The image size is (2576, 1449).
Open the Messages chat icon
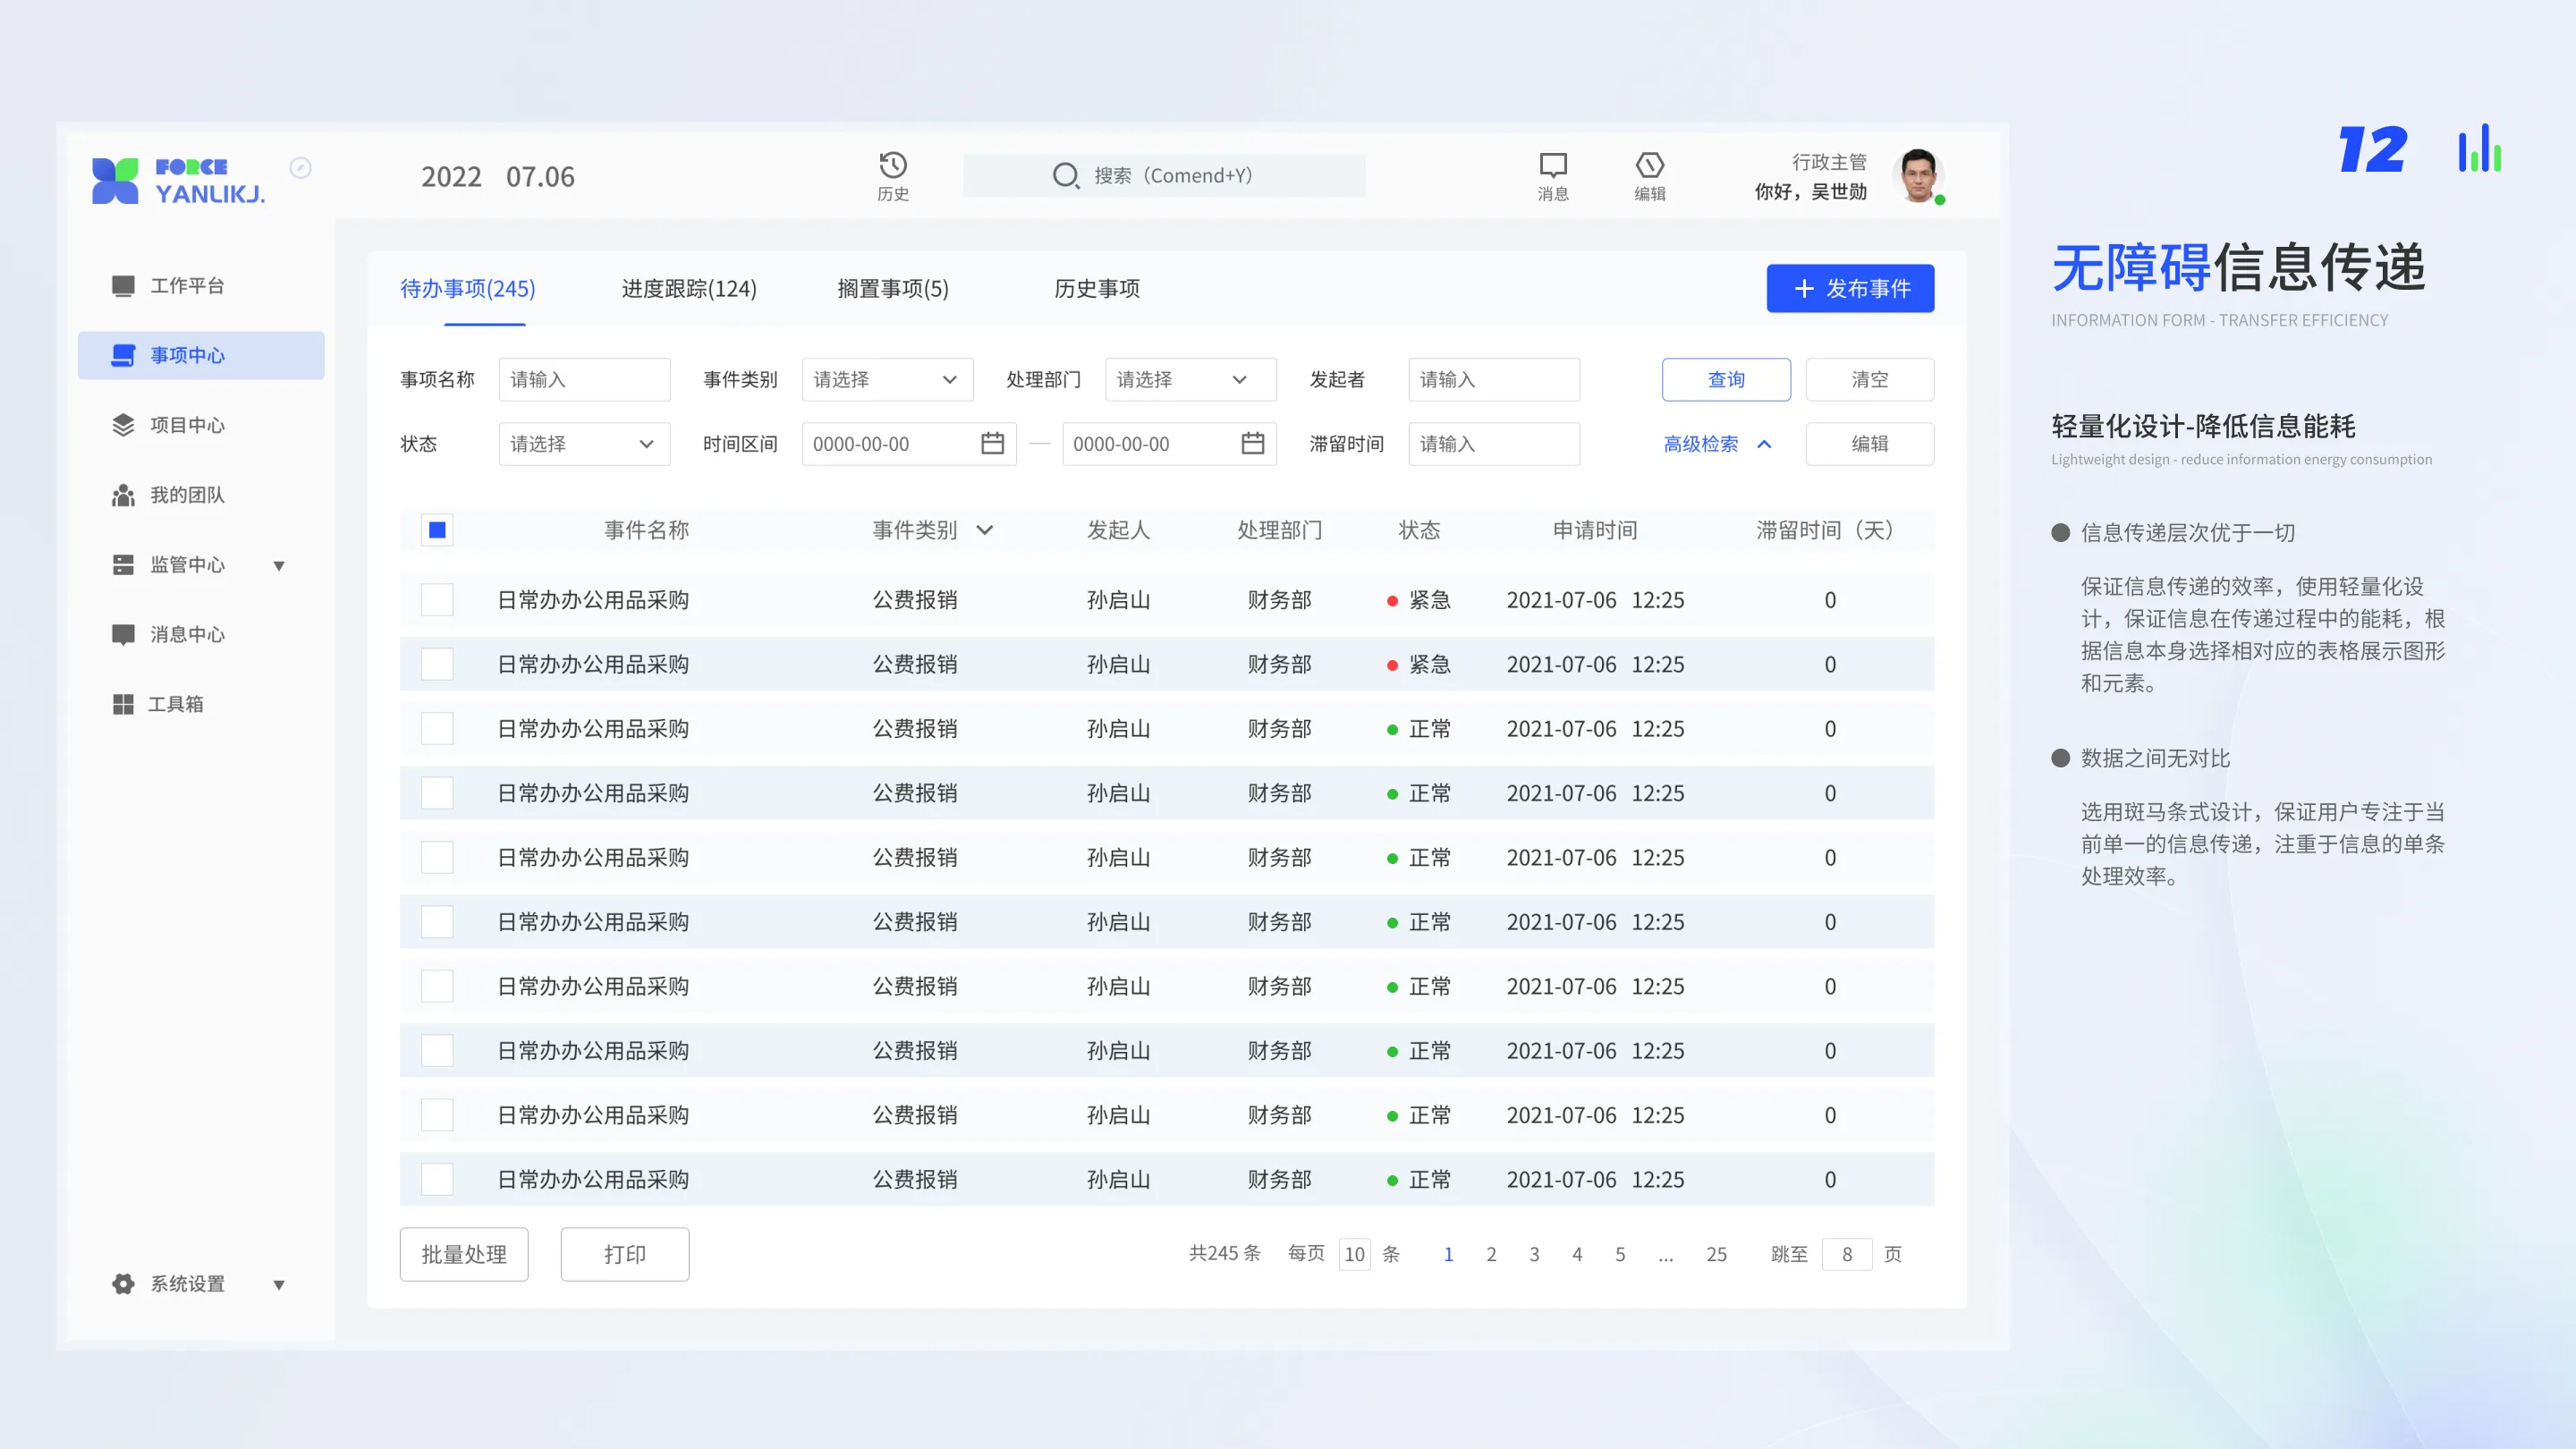(x=1552, y=166)
